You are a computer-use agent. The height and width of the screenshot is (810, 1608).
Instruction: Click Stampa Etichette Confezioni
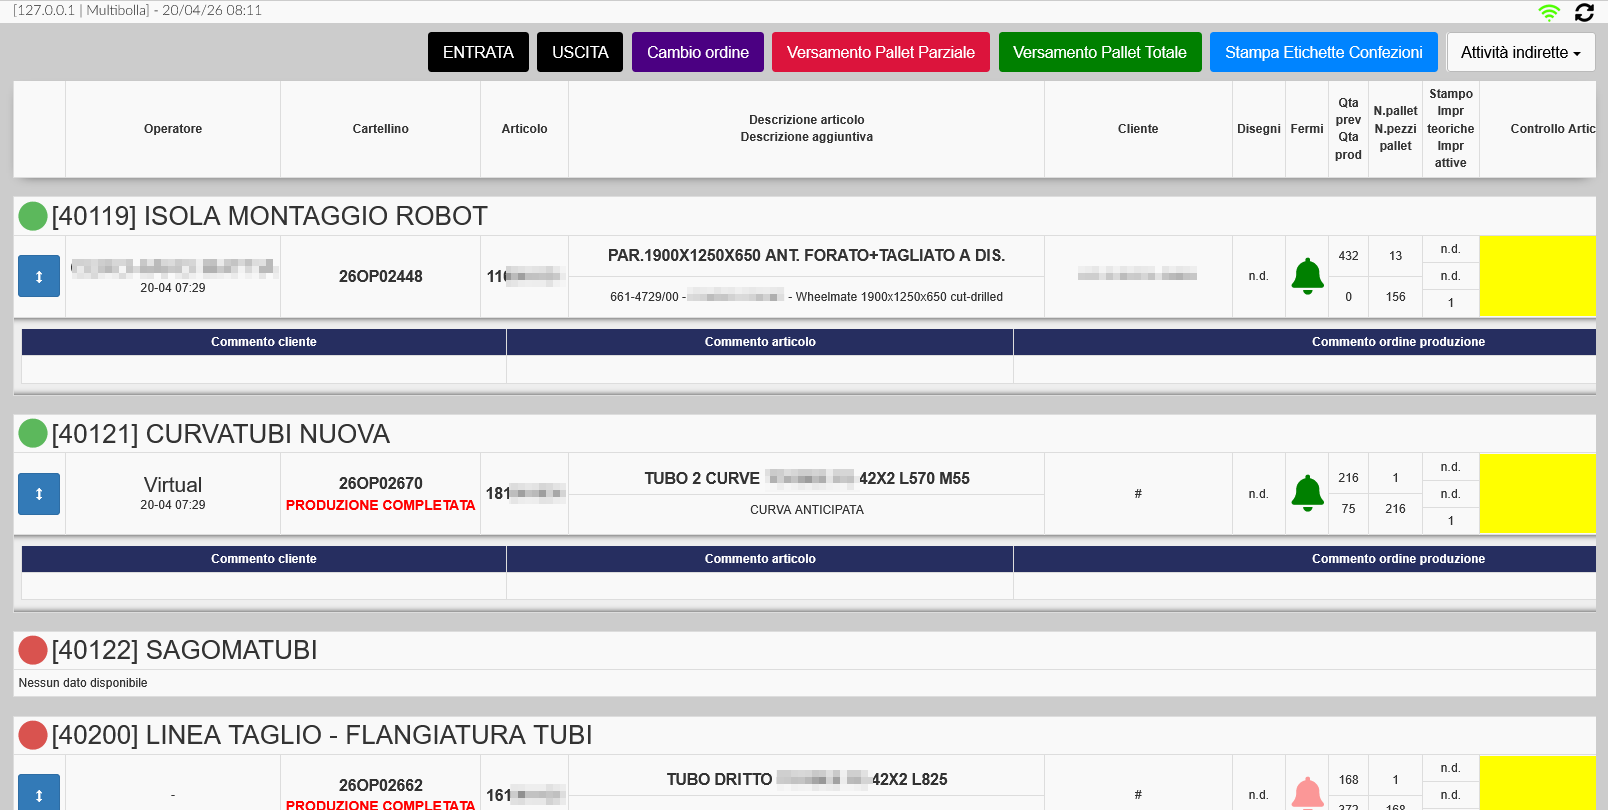(1324, 52)
